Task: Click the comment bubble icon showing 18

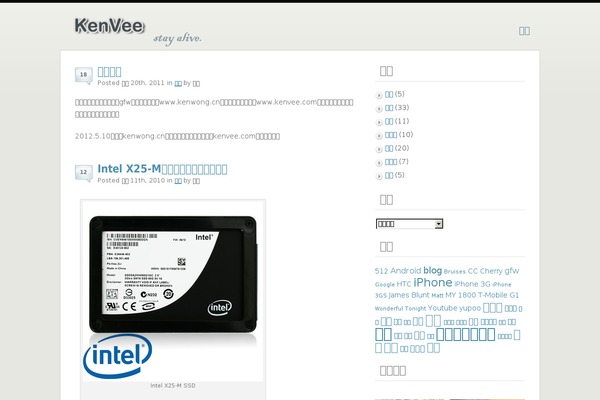Action: click(83, 75)
